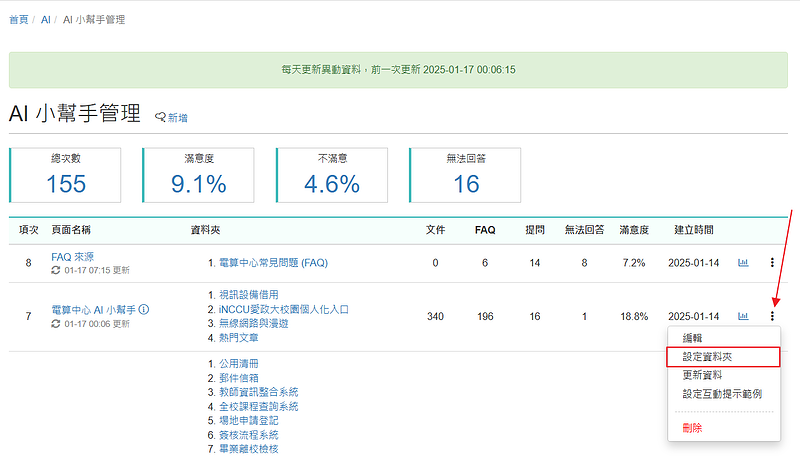800x457 pixels.
Task: Click refresh icon under FAQ 來源
Action: (57, 271)
